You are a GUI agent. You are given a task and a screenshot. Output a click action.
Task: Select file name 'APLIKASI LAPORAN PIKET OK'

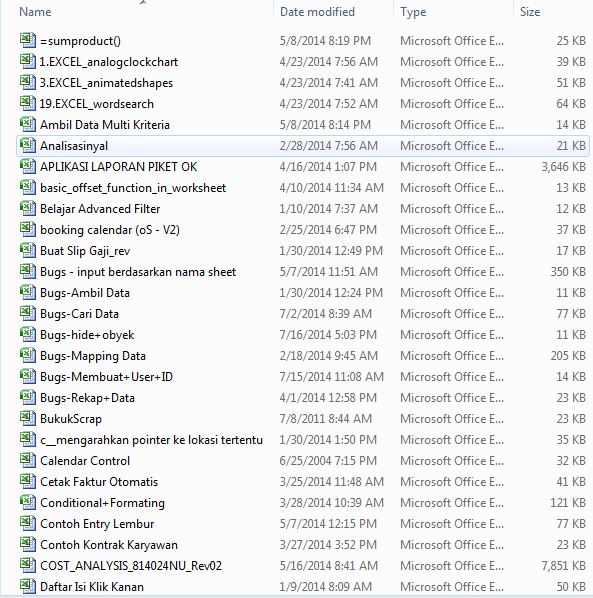coord(119,167)
